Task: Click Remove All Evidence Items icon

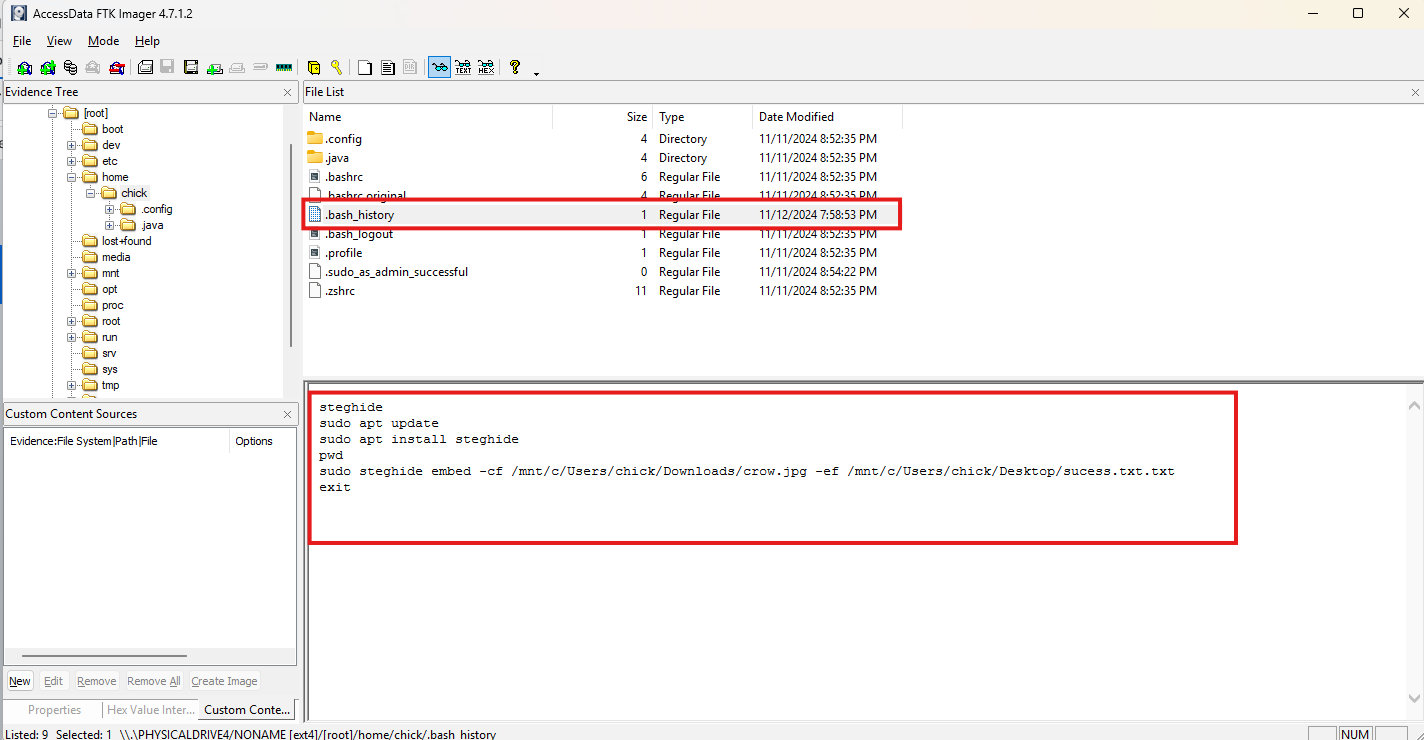Action: click(117, 68)
